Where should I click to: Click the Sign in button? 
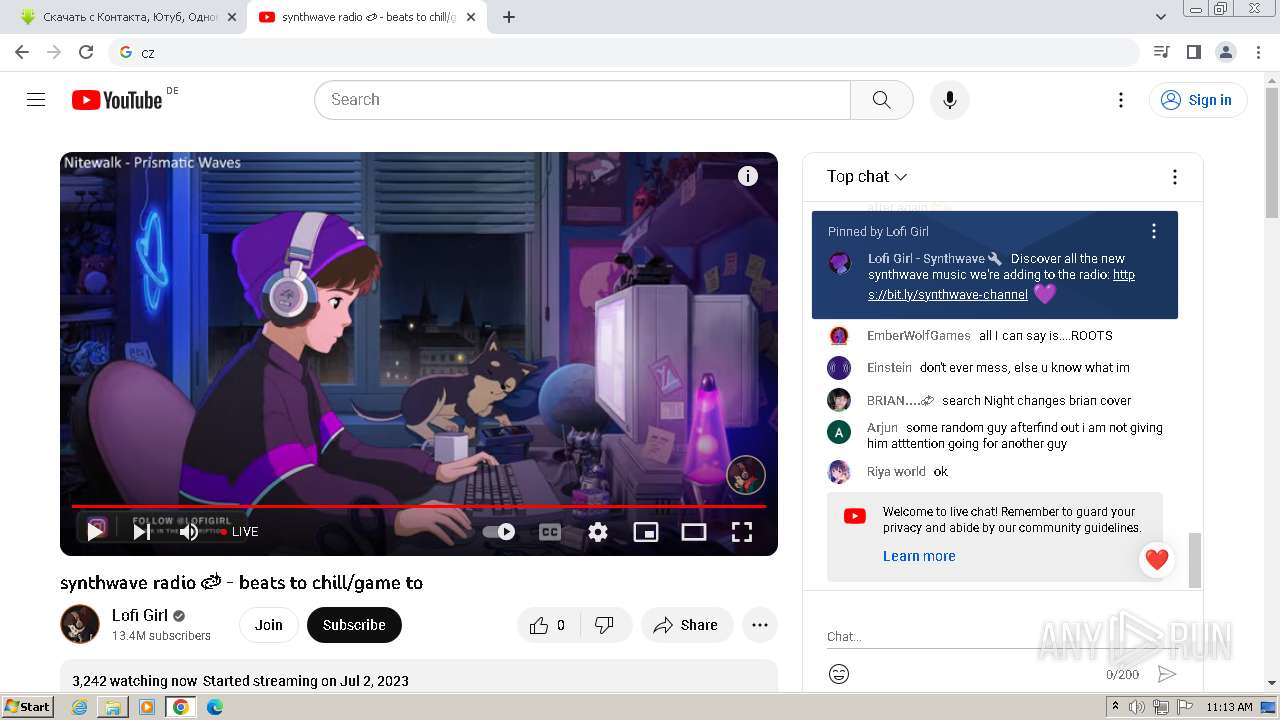(x=1198, y=100)
